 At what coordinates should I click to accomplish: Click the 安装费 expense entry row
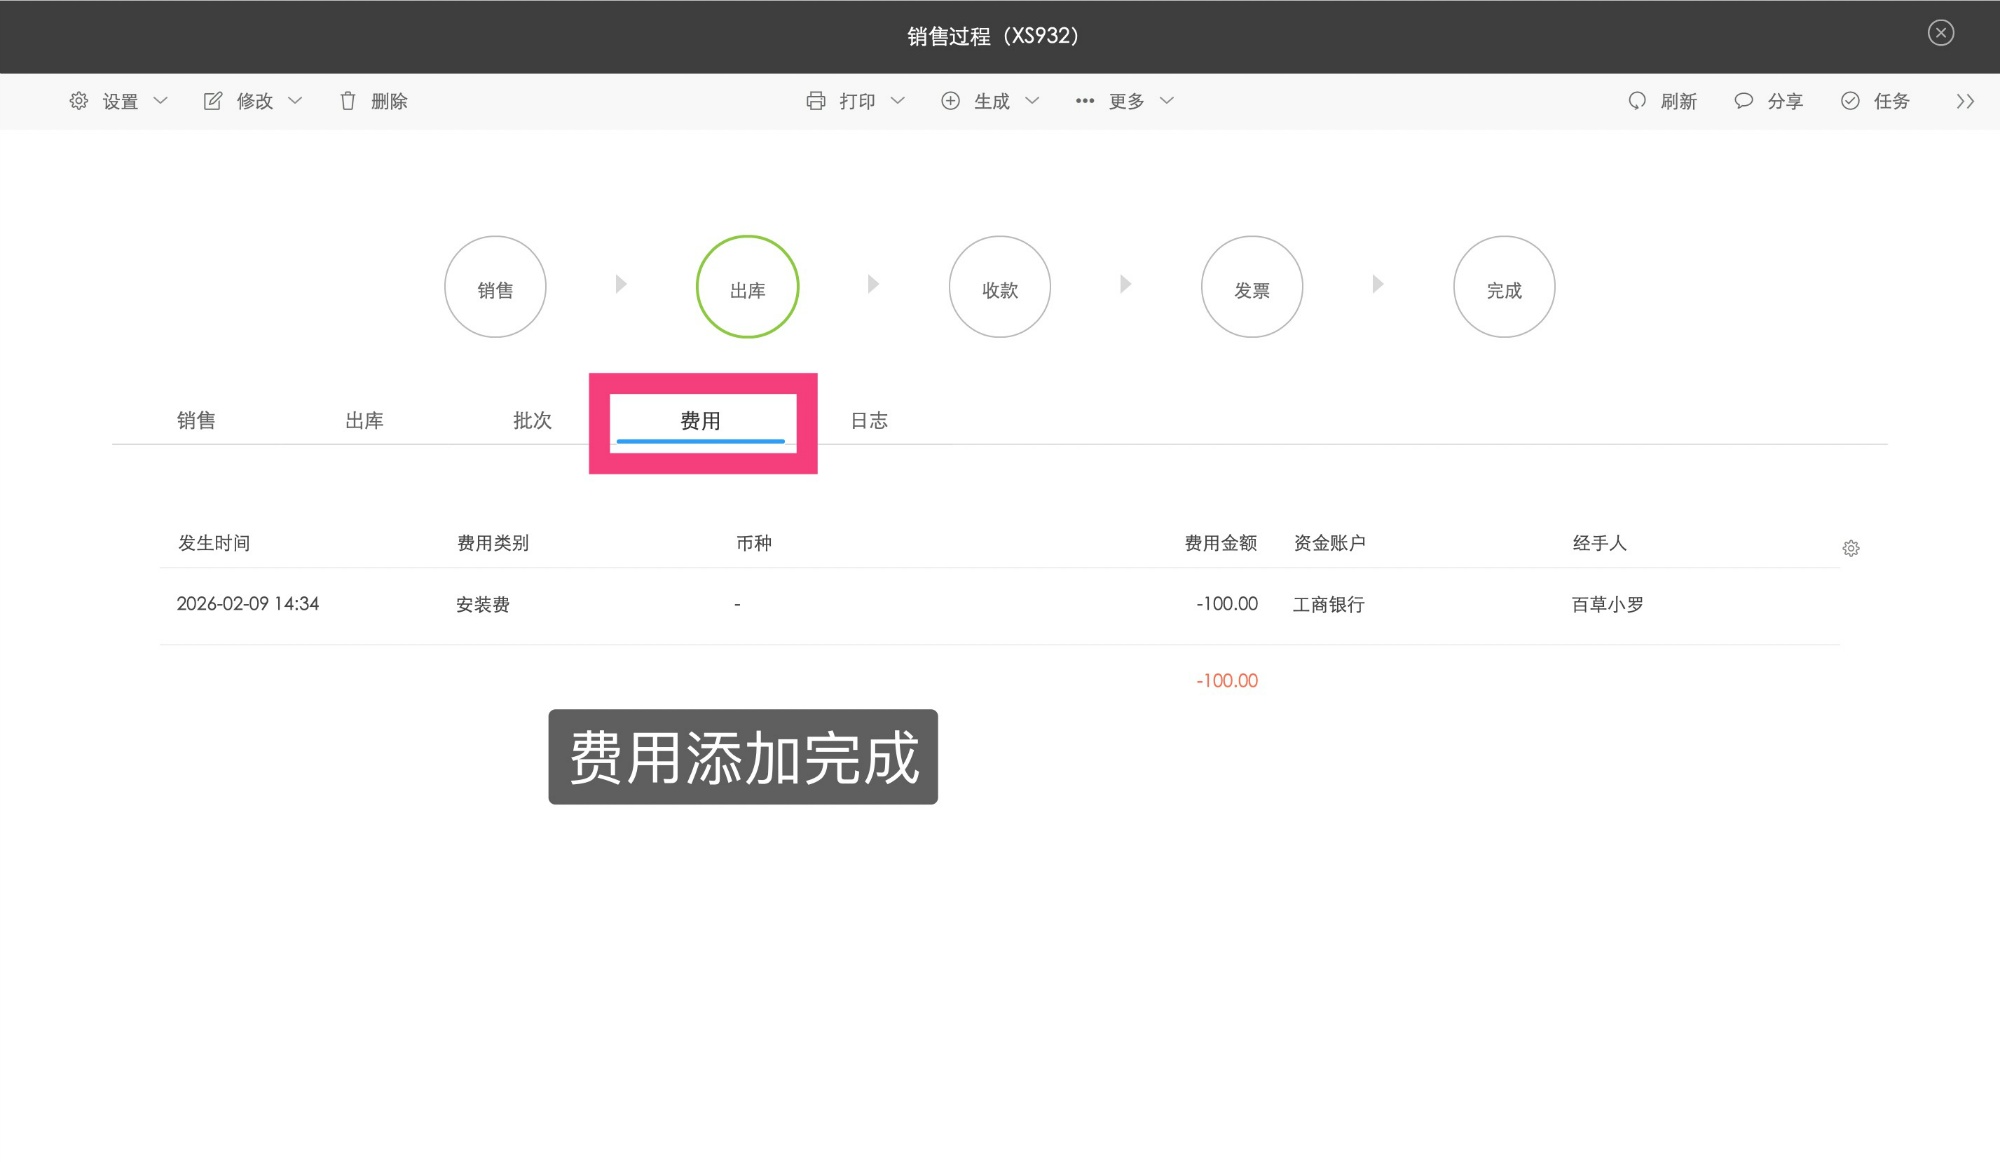[x=482, y=603]
